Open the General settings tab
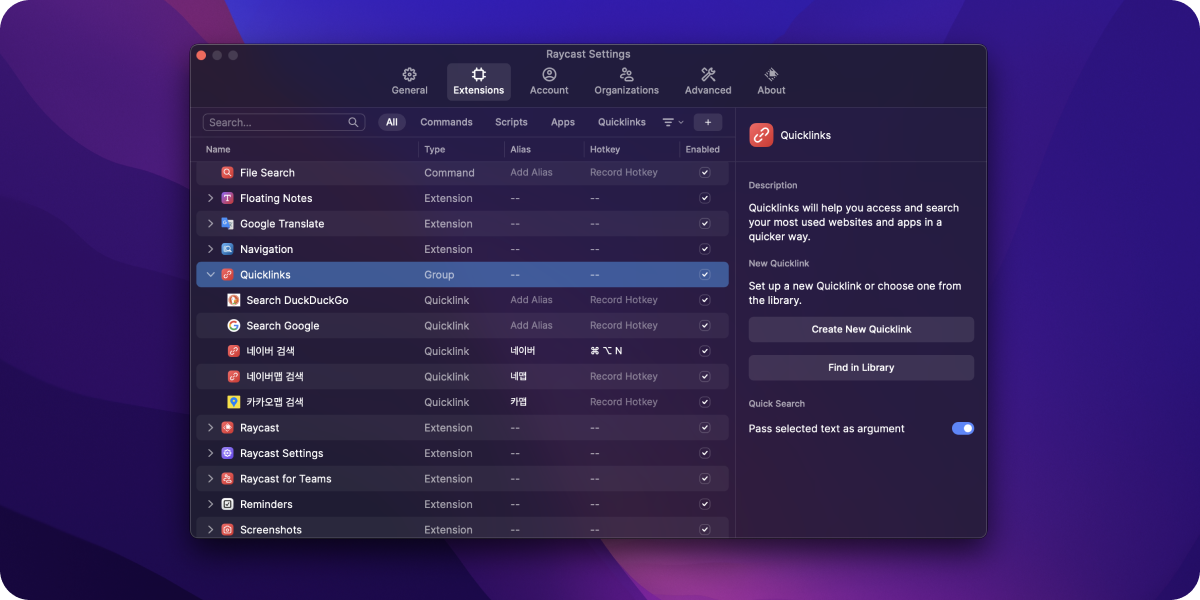Image resolution: width=1200 pixels, height=600 pixels. coord(409,82)
